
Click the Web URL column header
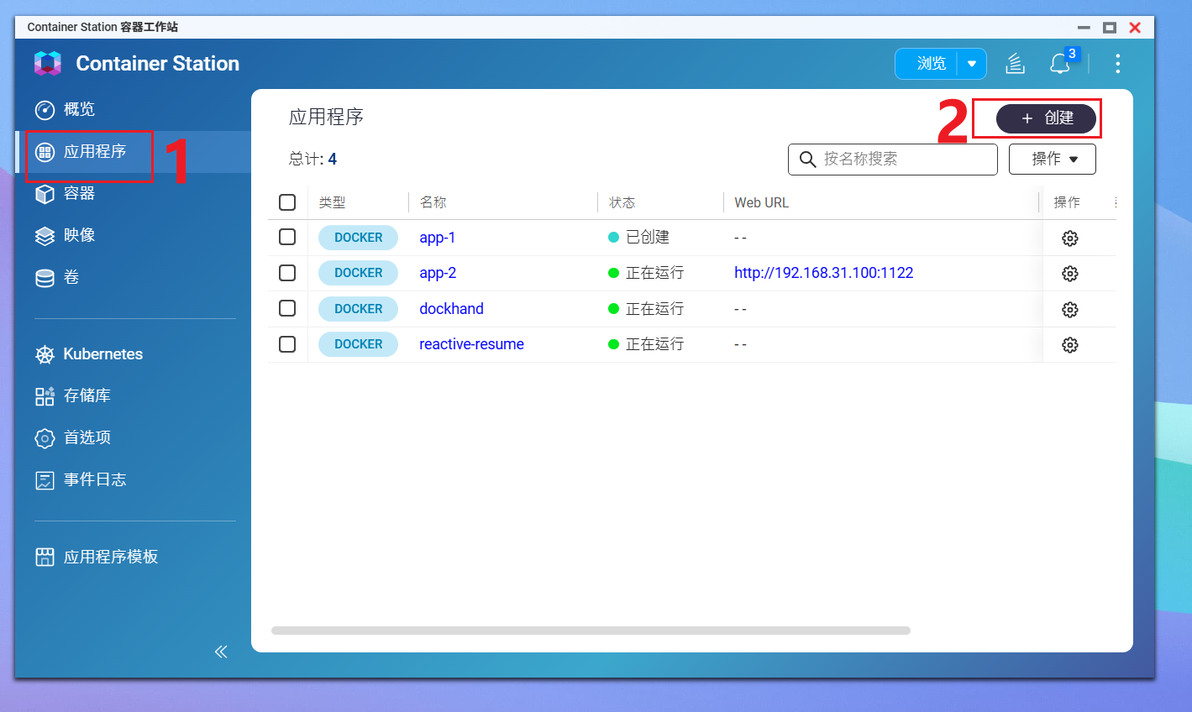pyautogui.click(x=761, y=203)
